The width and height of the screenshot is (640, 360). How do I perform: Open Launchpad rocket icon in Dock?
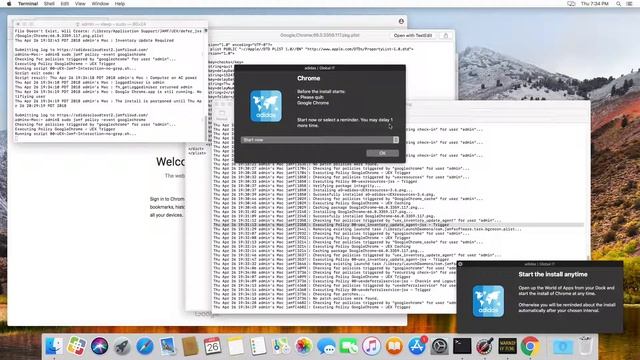point(122,347)
